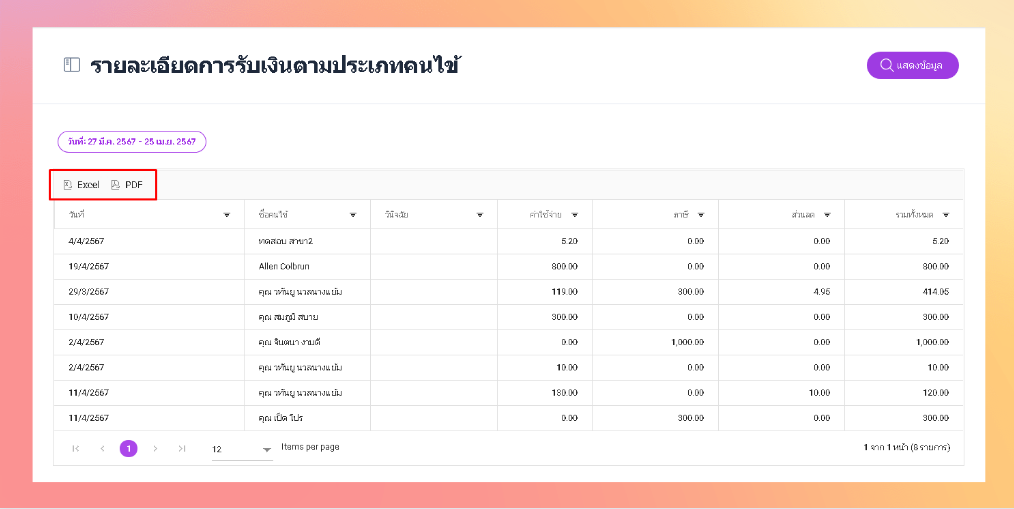Screen dimensions: 1014x509
Task: Click the purple date range chip
Action: pos(132,142)
